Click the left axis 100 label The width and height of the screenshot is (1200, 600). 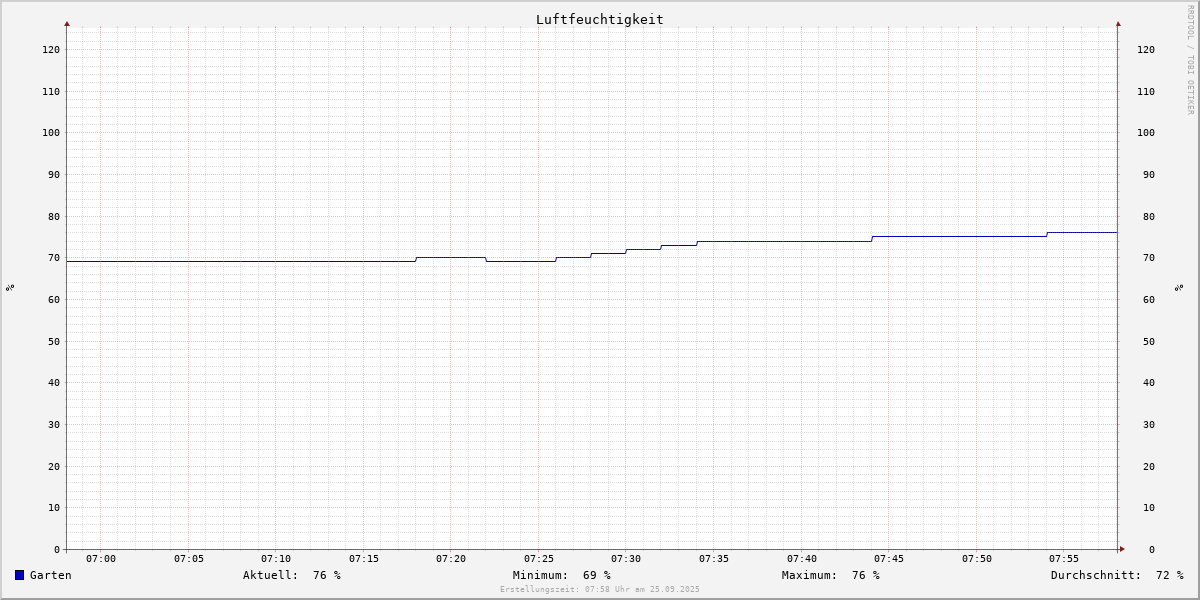[x=51, y=132]
